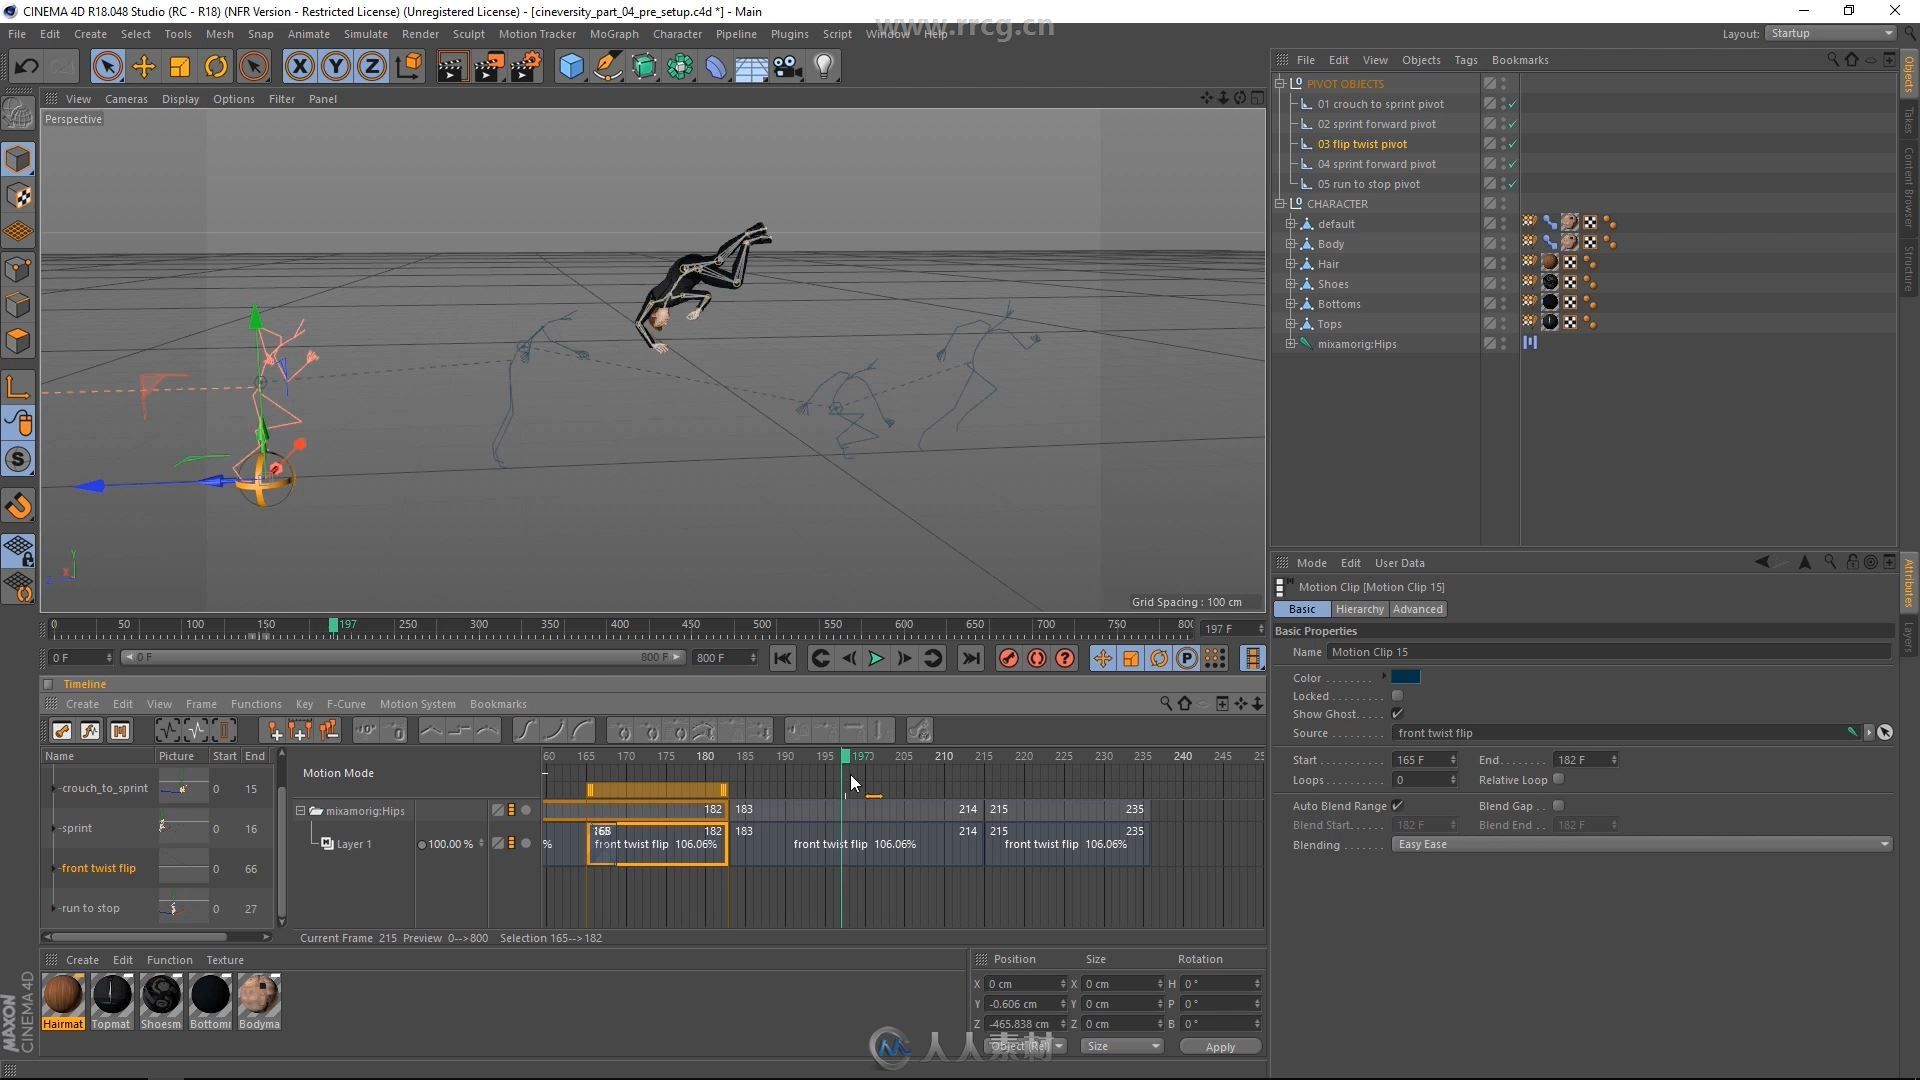Toggle visibility dots of Shoes object
Viewport: 1920px width, 1080px height.
1504,284
